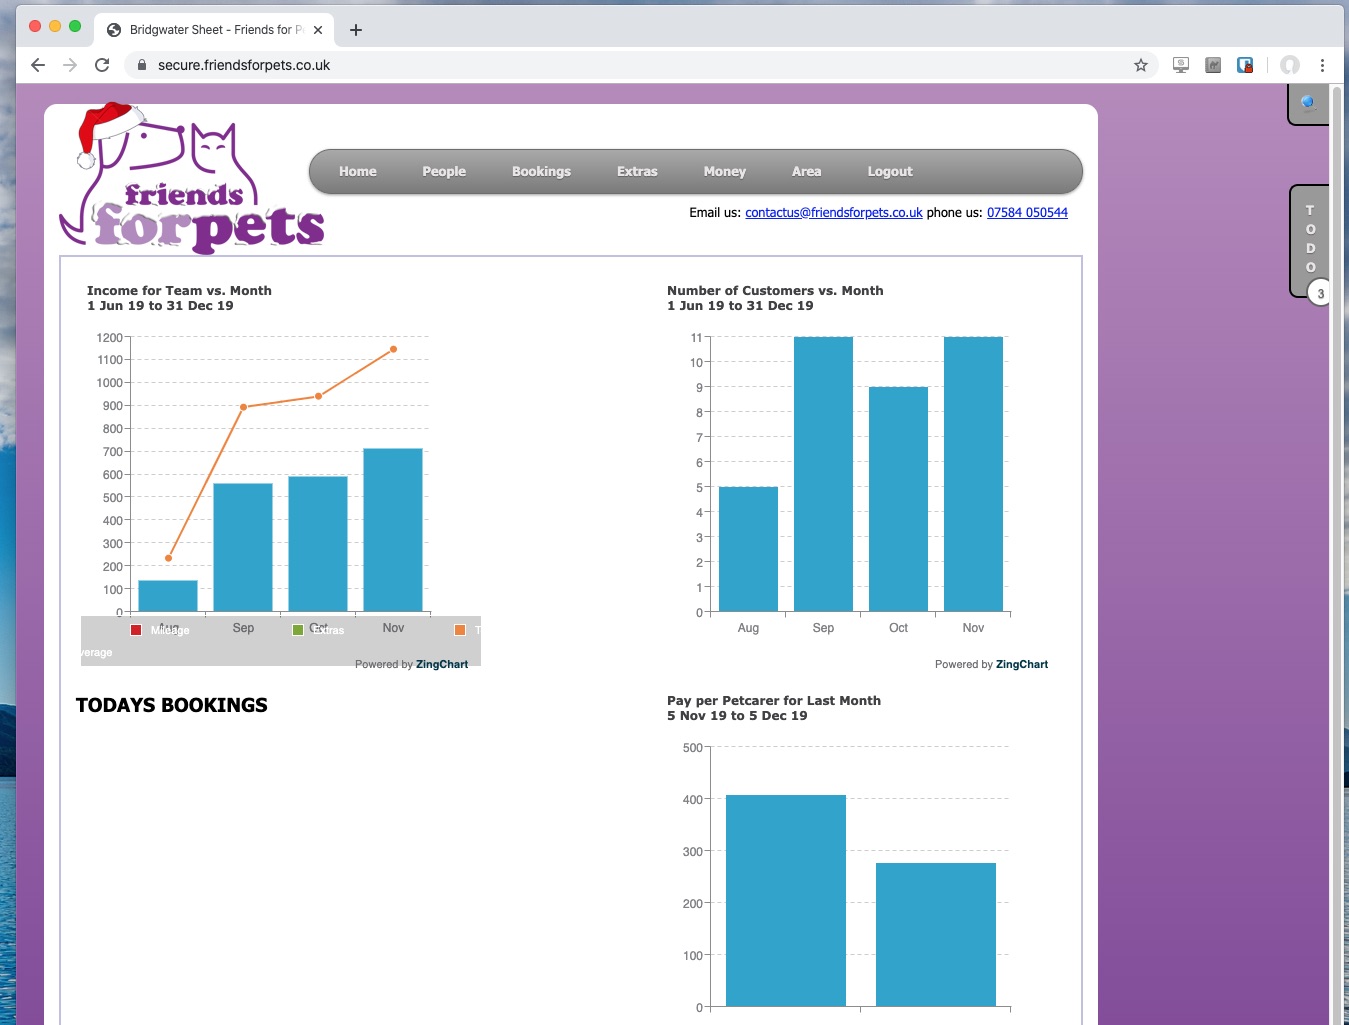The height and width of the screenshot is (1025, 1349).
Task: Click the TODO count badge showing 3
Action: pos(1320,294)
